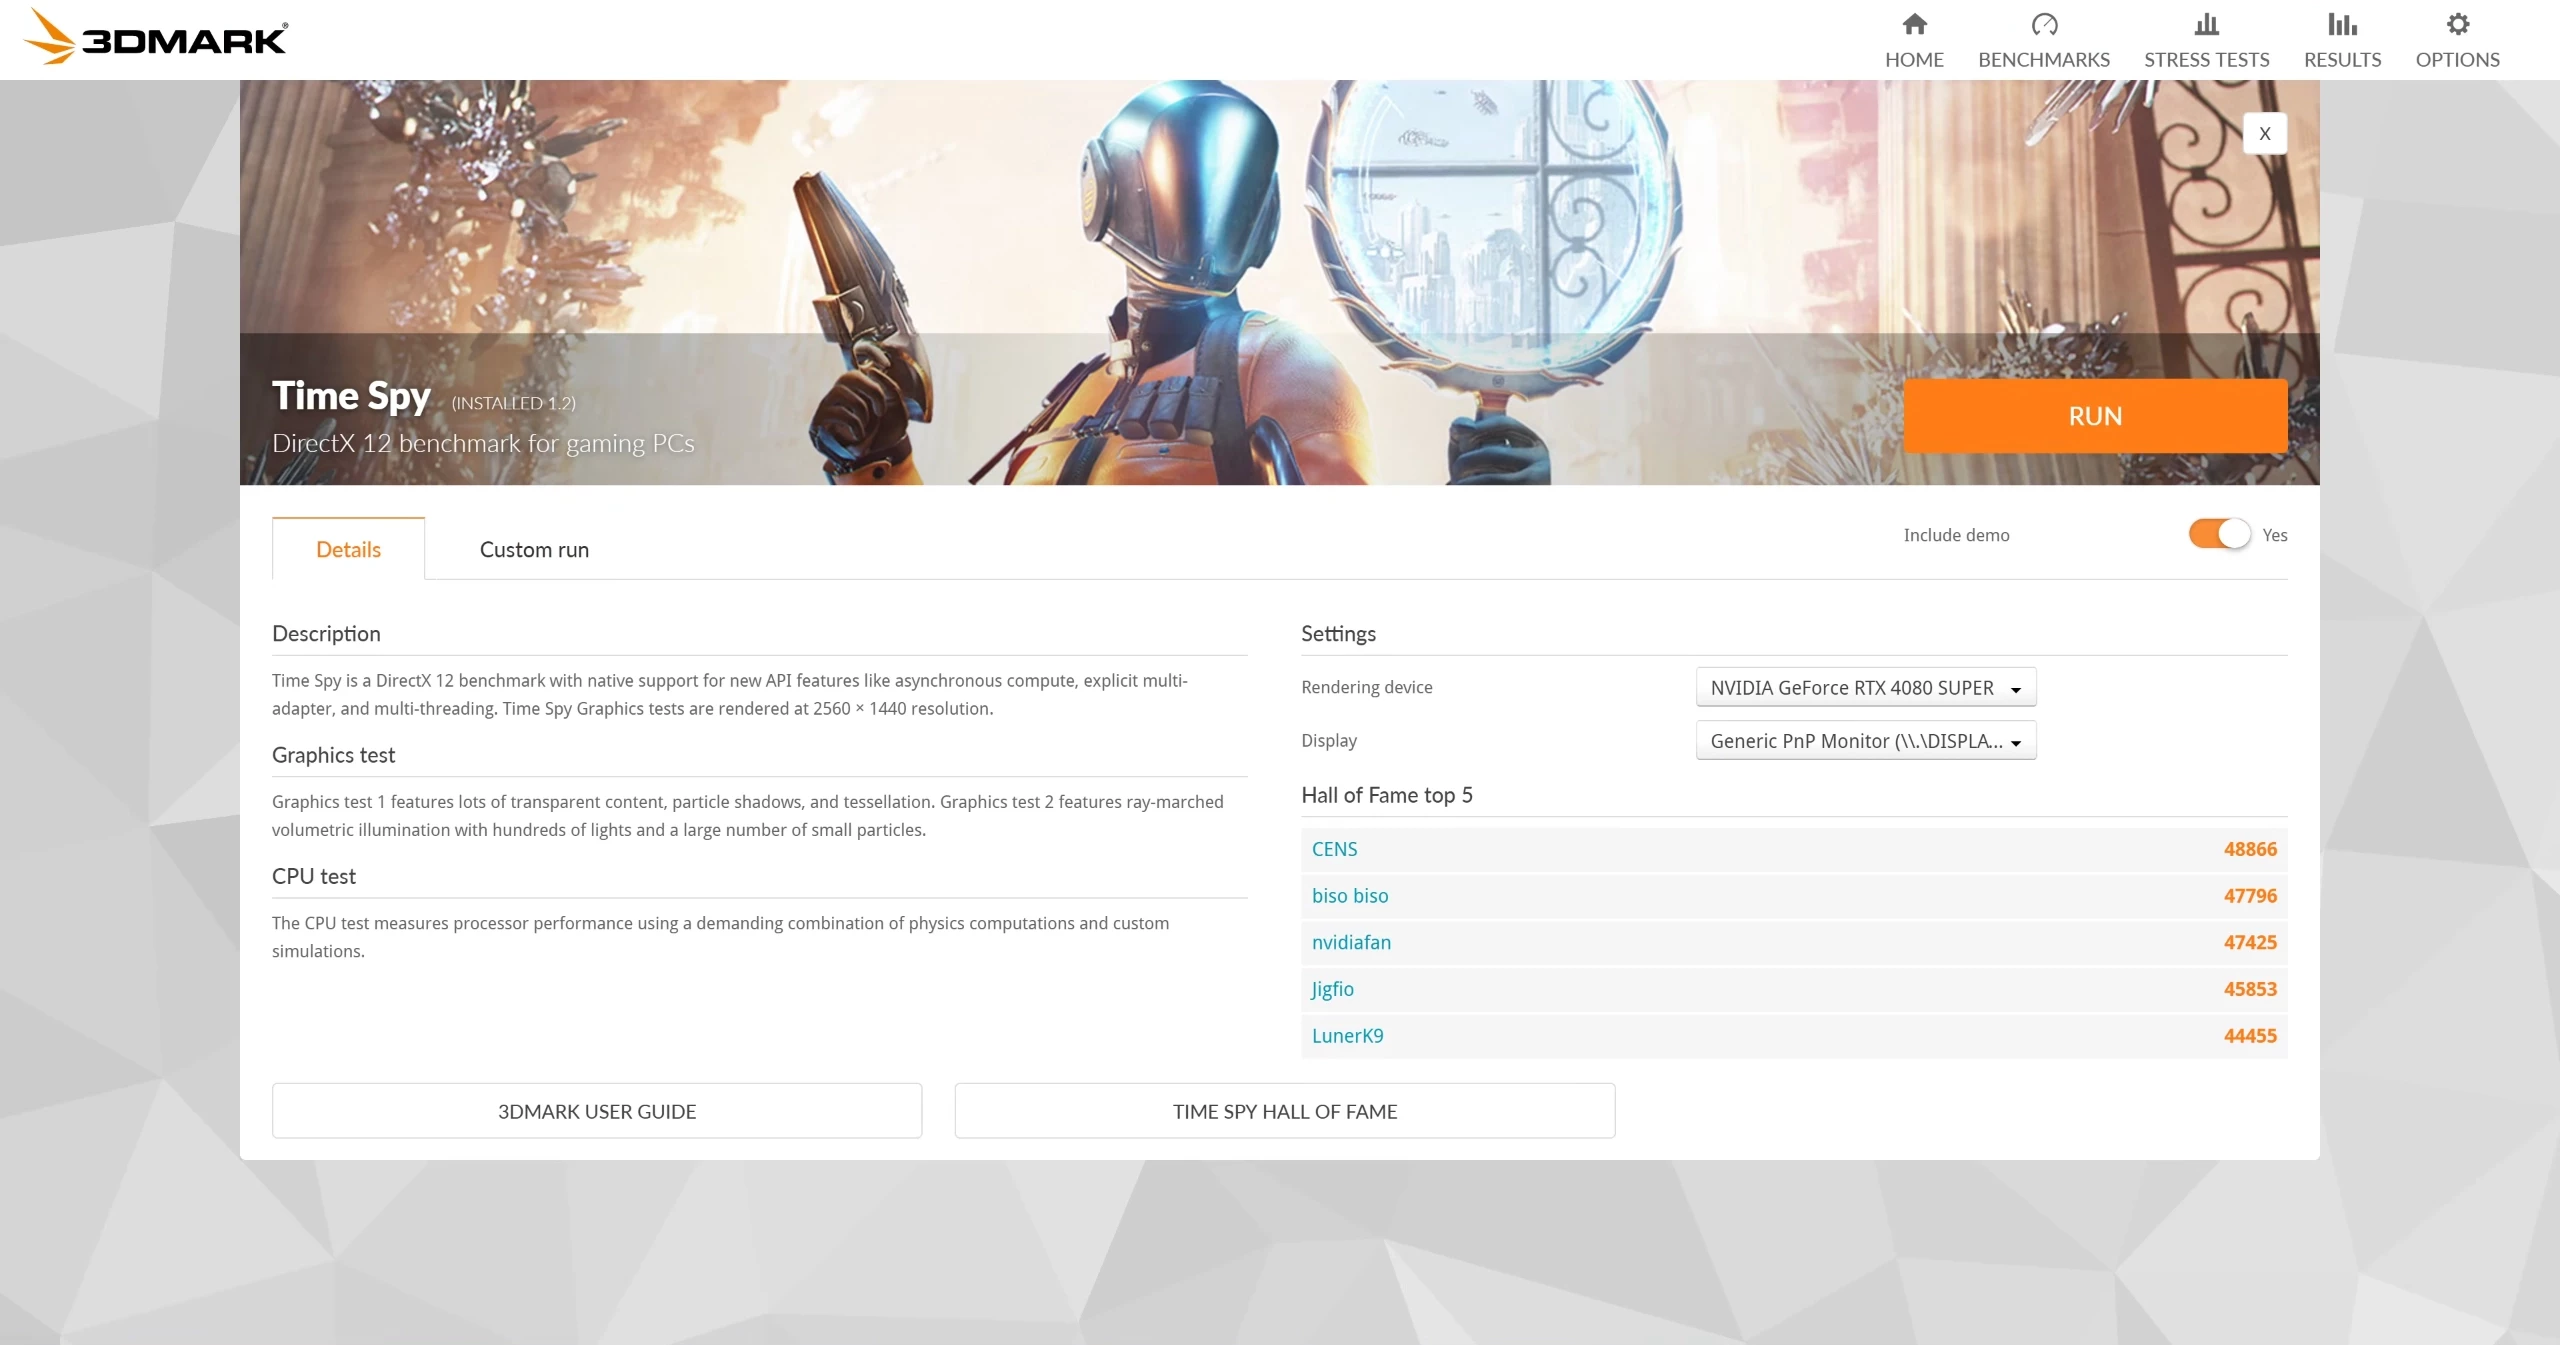This screenshot has width=2560, height=1345.
Task: Open the Results chart icon
Action: coord(2342,24)
